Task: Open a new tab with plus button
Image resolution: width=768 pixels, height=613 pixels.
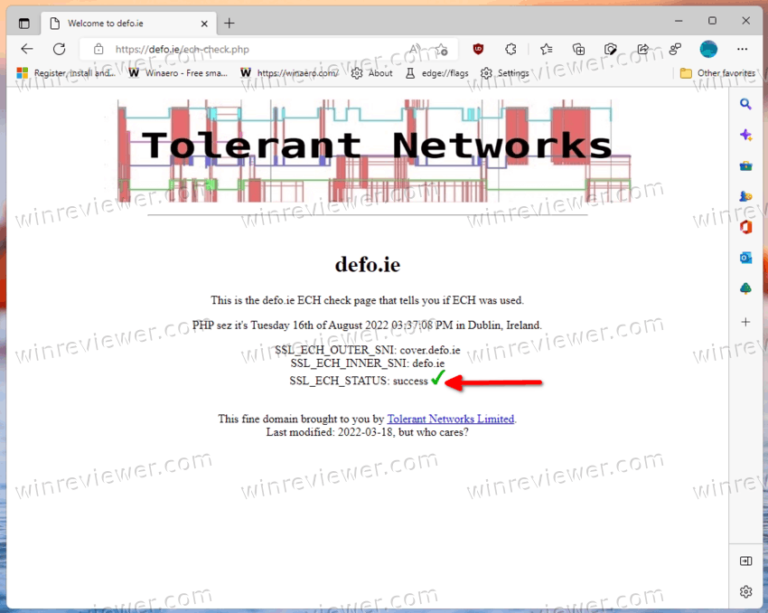Action: [229, 22]
